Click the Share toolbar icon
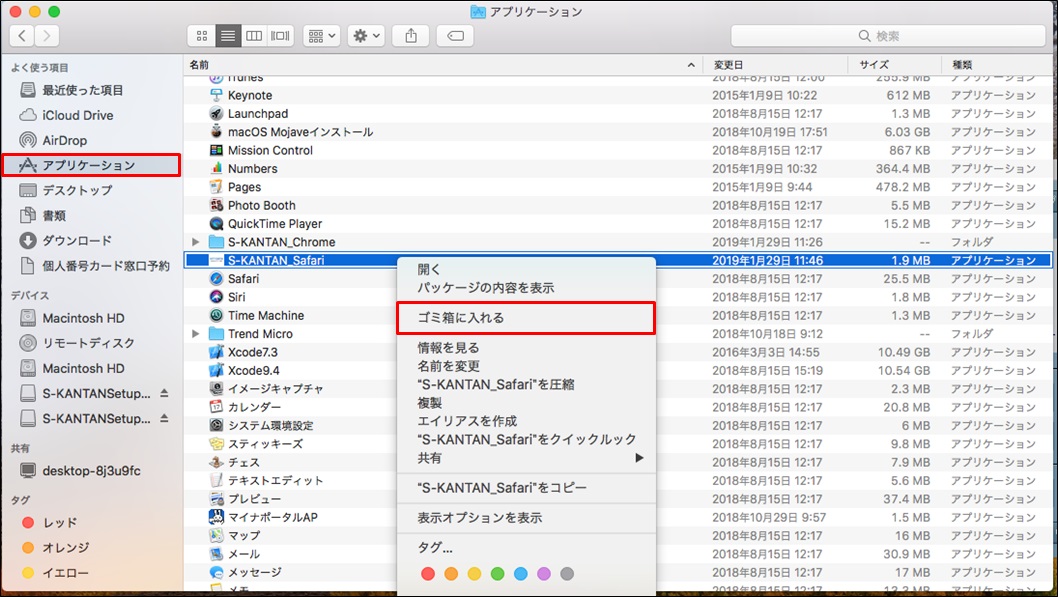 [x=411, y=35]
